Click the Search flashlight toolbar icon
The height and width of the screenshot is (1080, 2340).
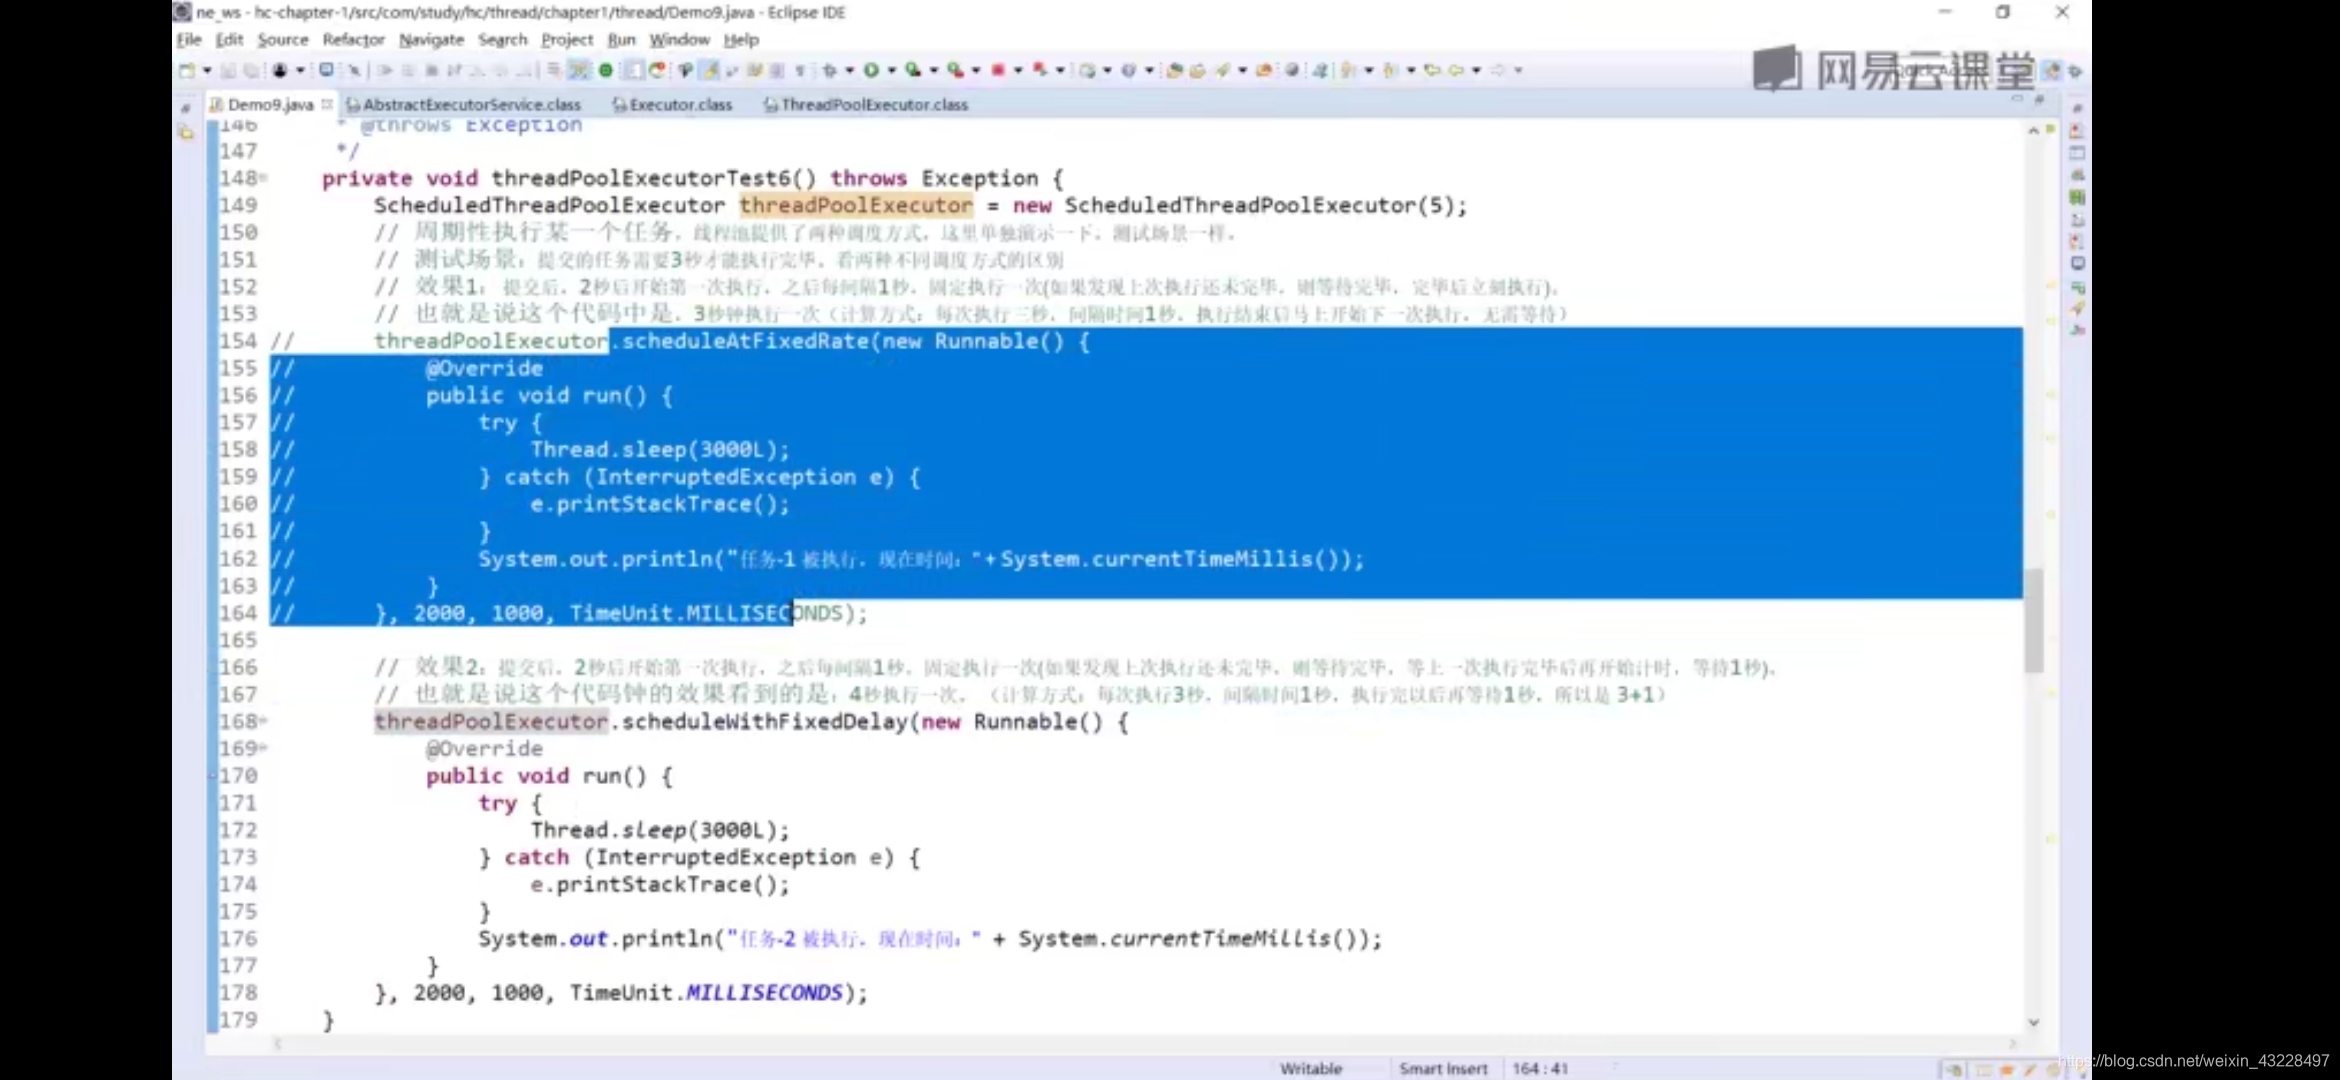(x=1222, y=70)
